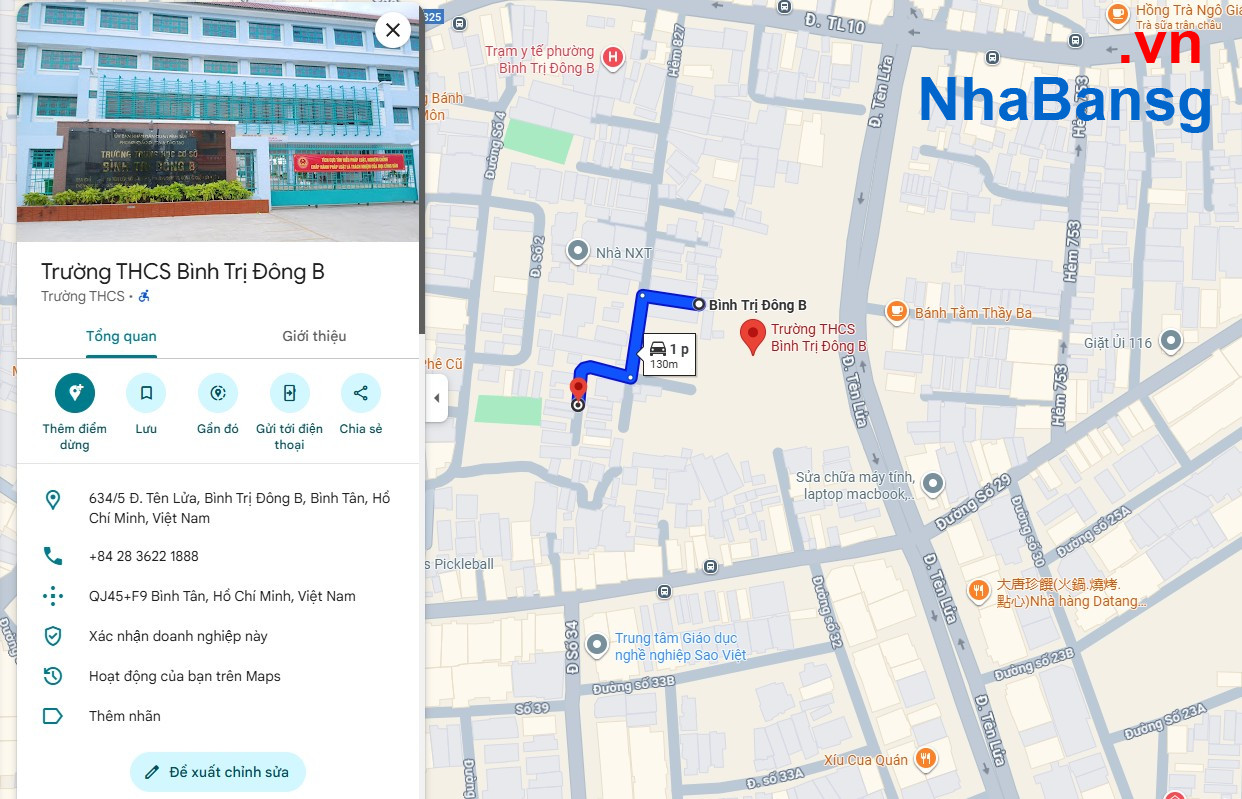Select the Tổng quan tab
The height and width of the screenshot is (799, 1242).
tap(121, 336)
